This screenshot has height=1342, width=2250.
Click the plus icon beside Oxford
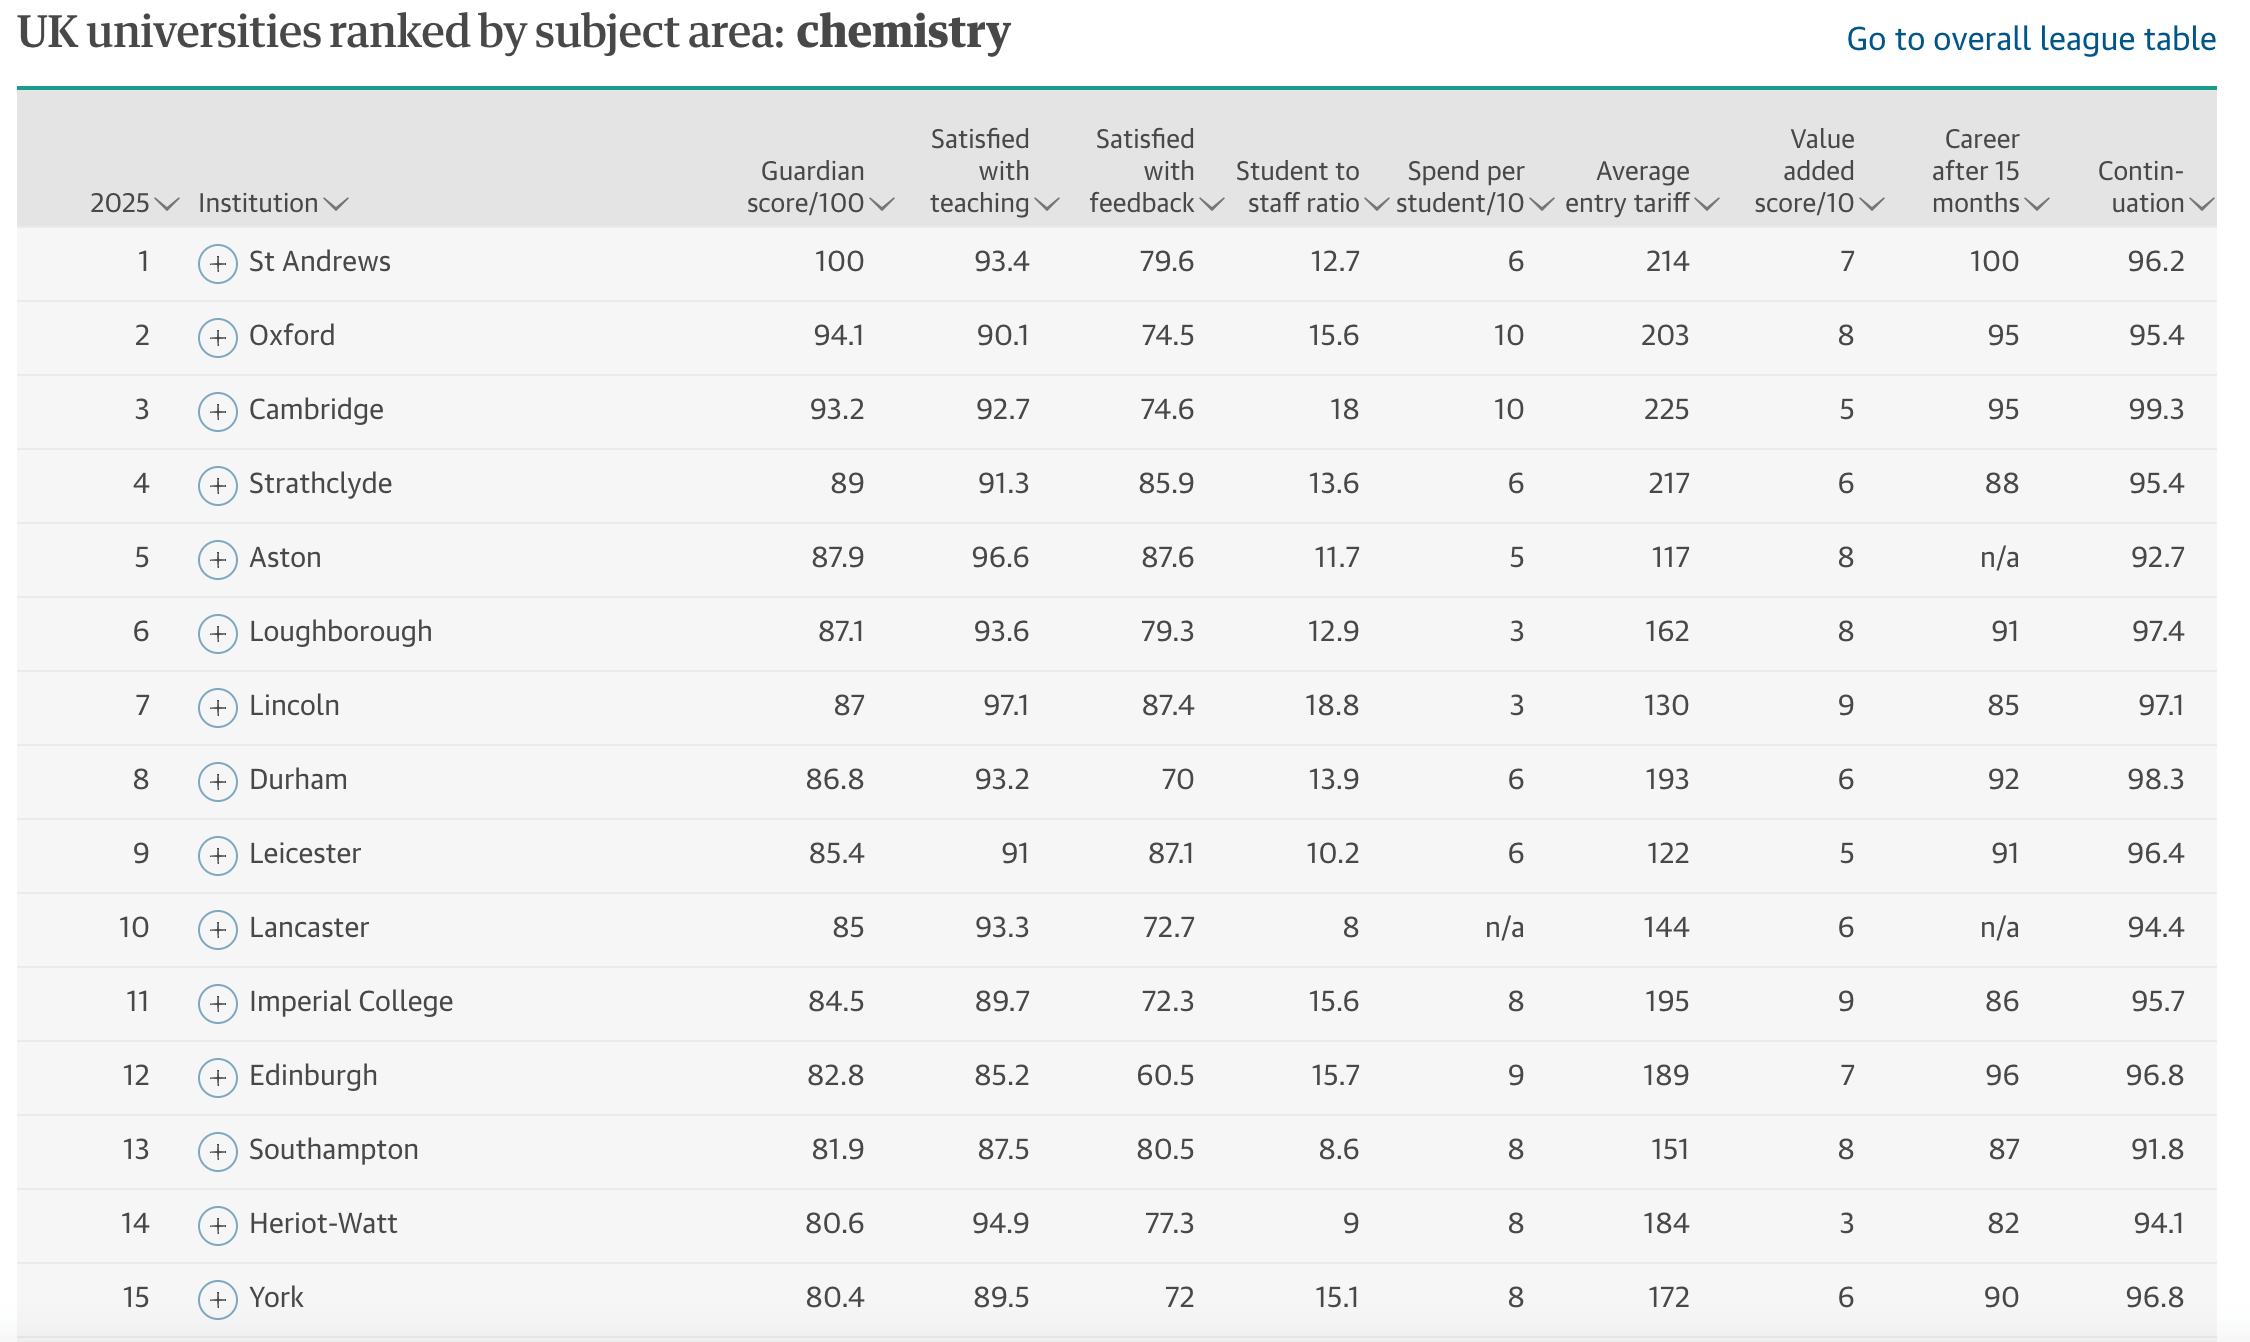(217, 338)
